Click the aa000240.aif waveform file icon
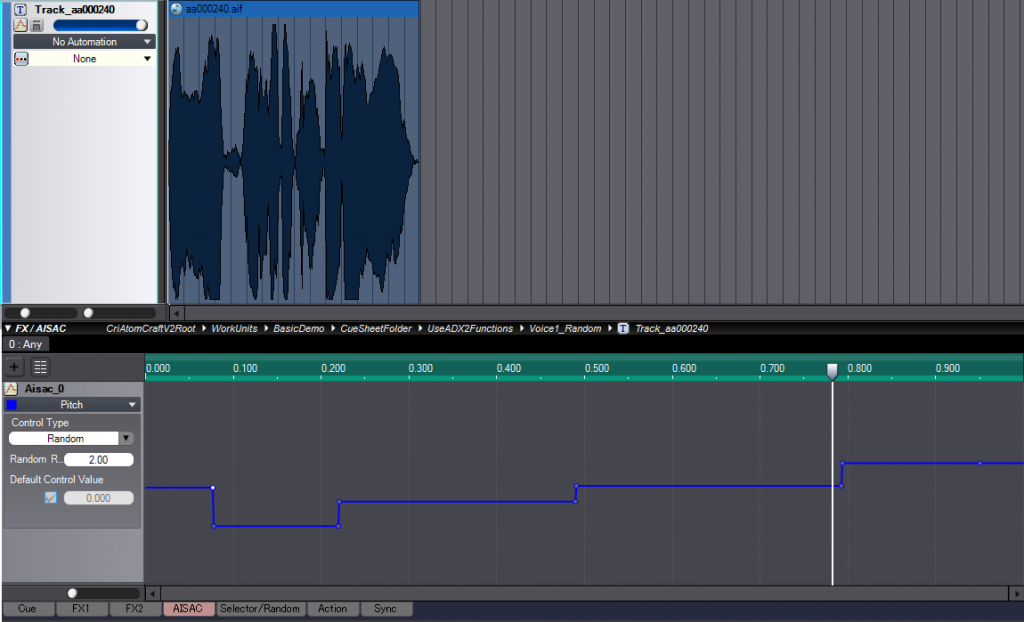1024x622 pixels. click(x=176, y=9)
